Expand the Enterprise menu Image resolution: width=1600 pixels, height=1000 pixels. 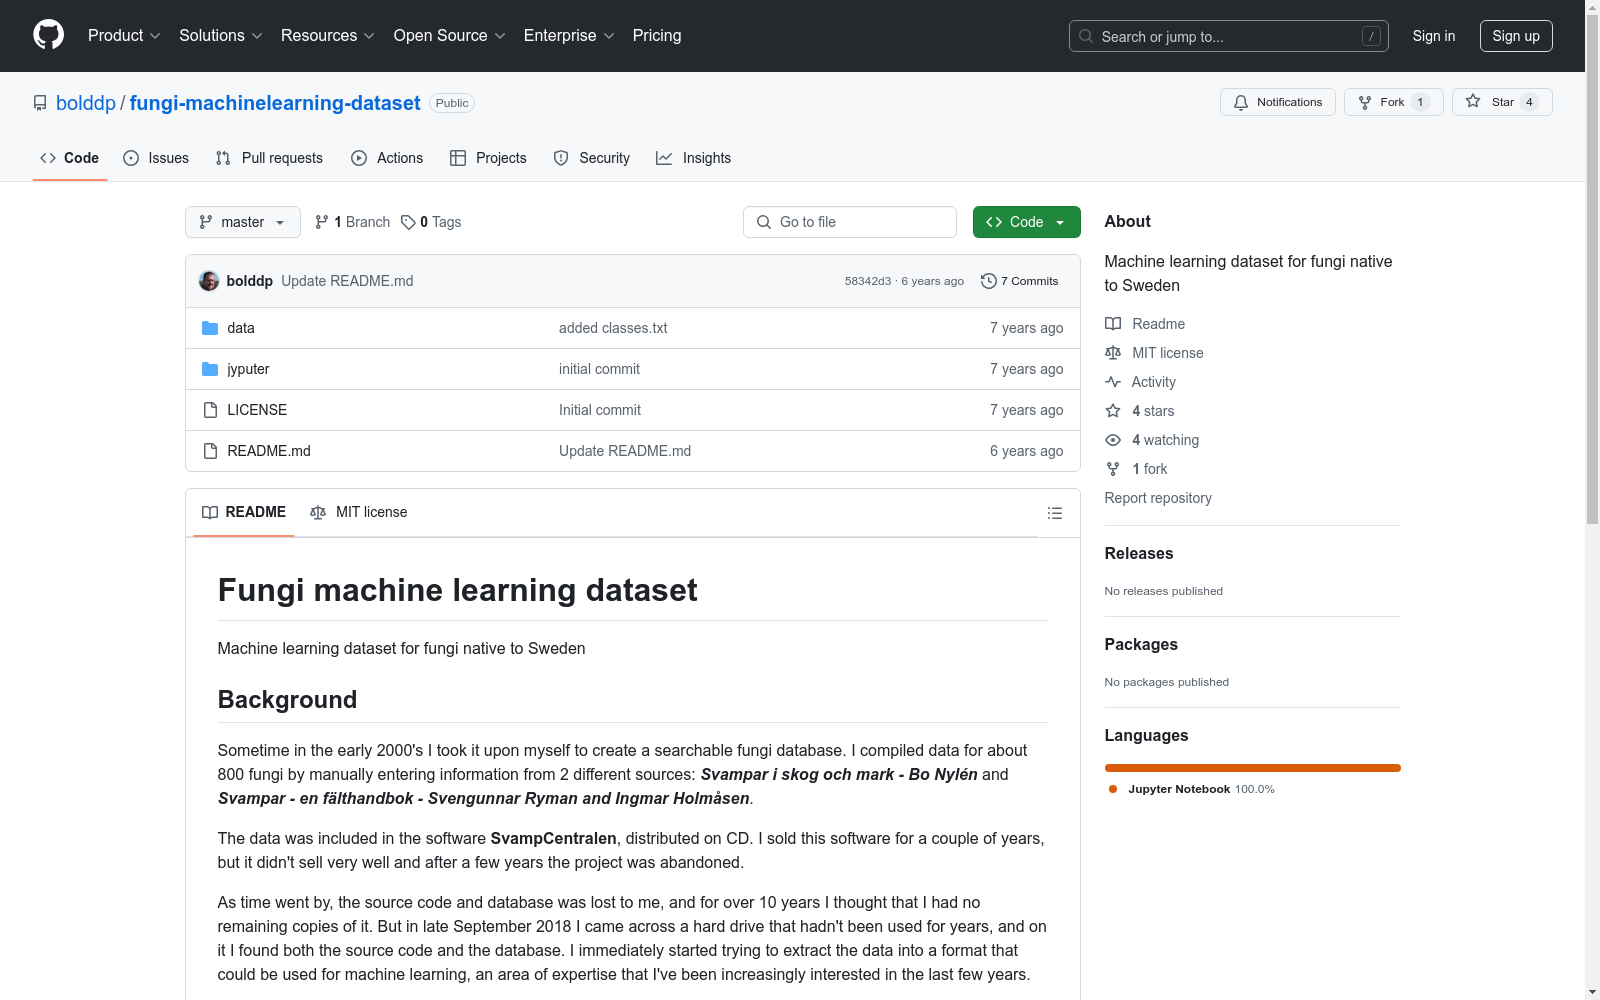coord(569,35)
